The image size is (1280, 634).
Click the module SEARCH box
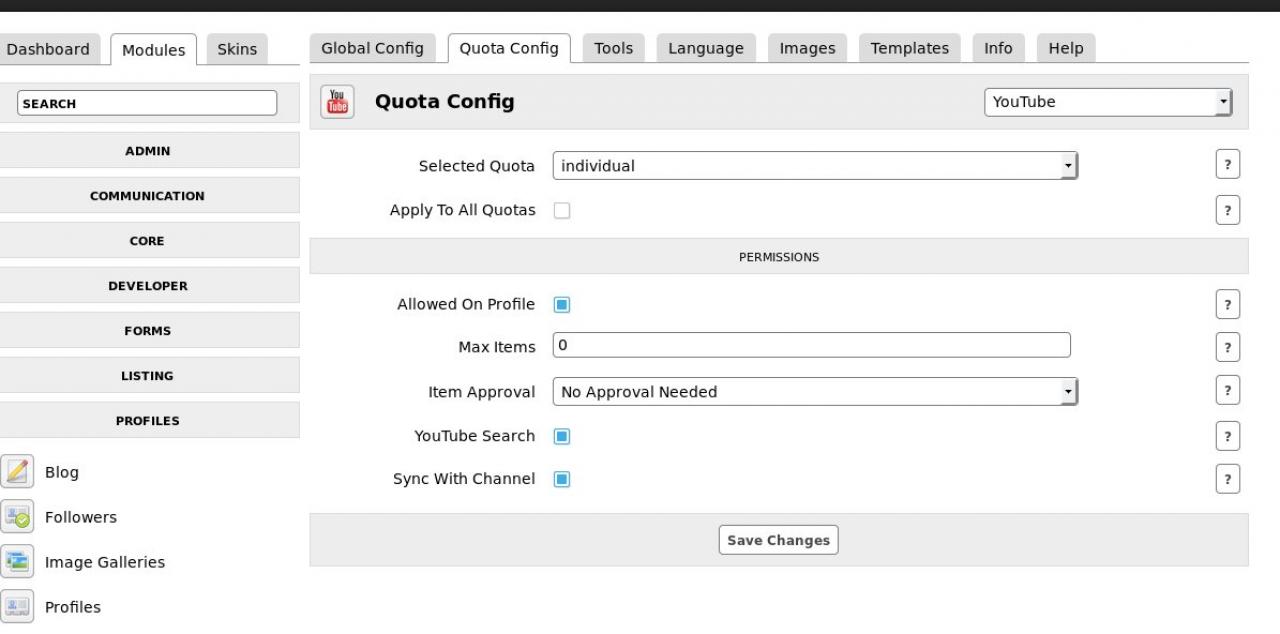tap(147, 103)
